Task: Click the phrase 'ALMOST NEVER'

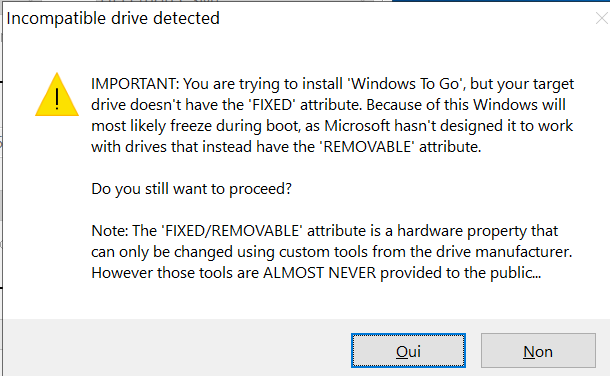Action: [x=320, y=273]
